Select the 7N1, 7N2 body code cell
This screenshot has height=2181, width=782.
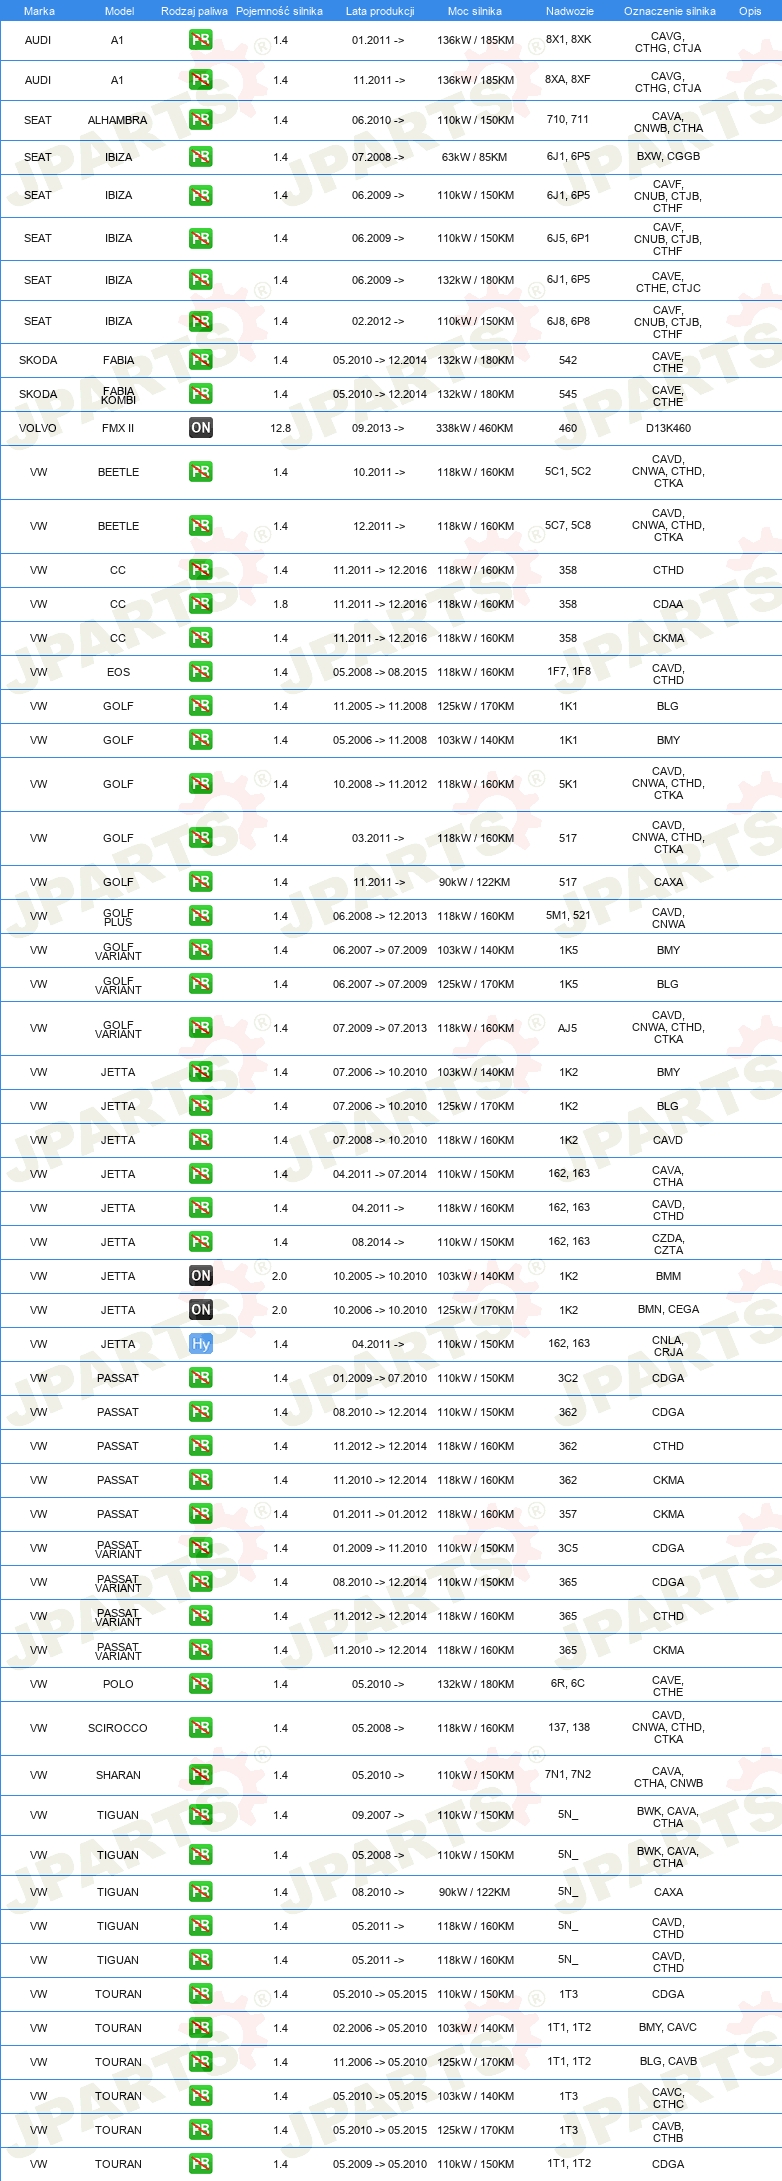click(568, 1774)
